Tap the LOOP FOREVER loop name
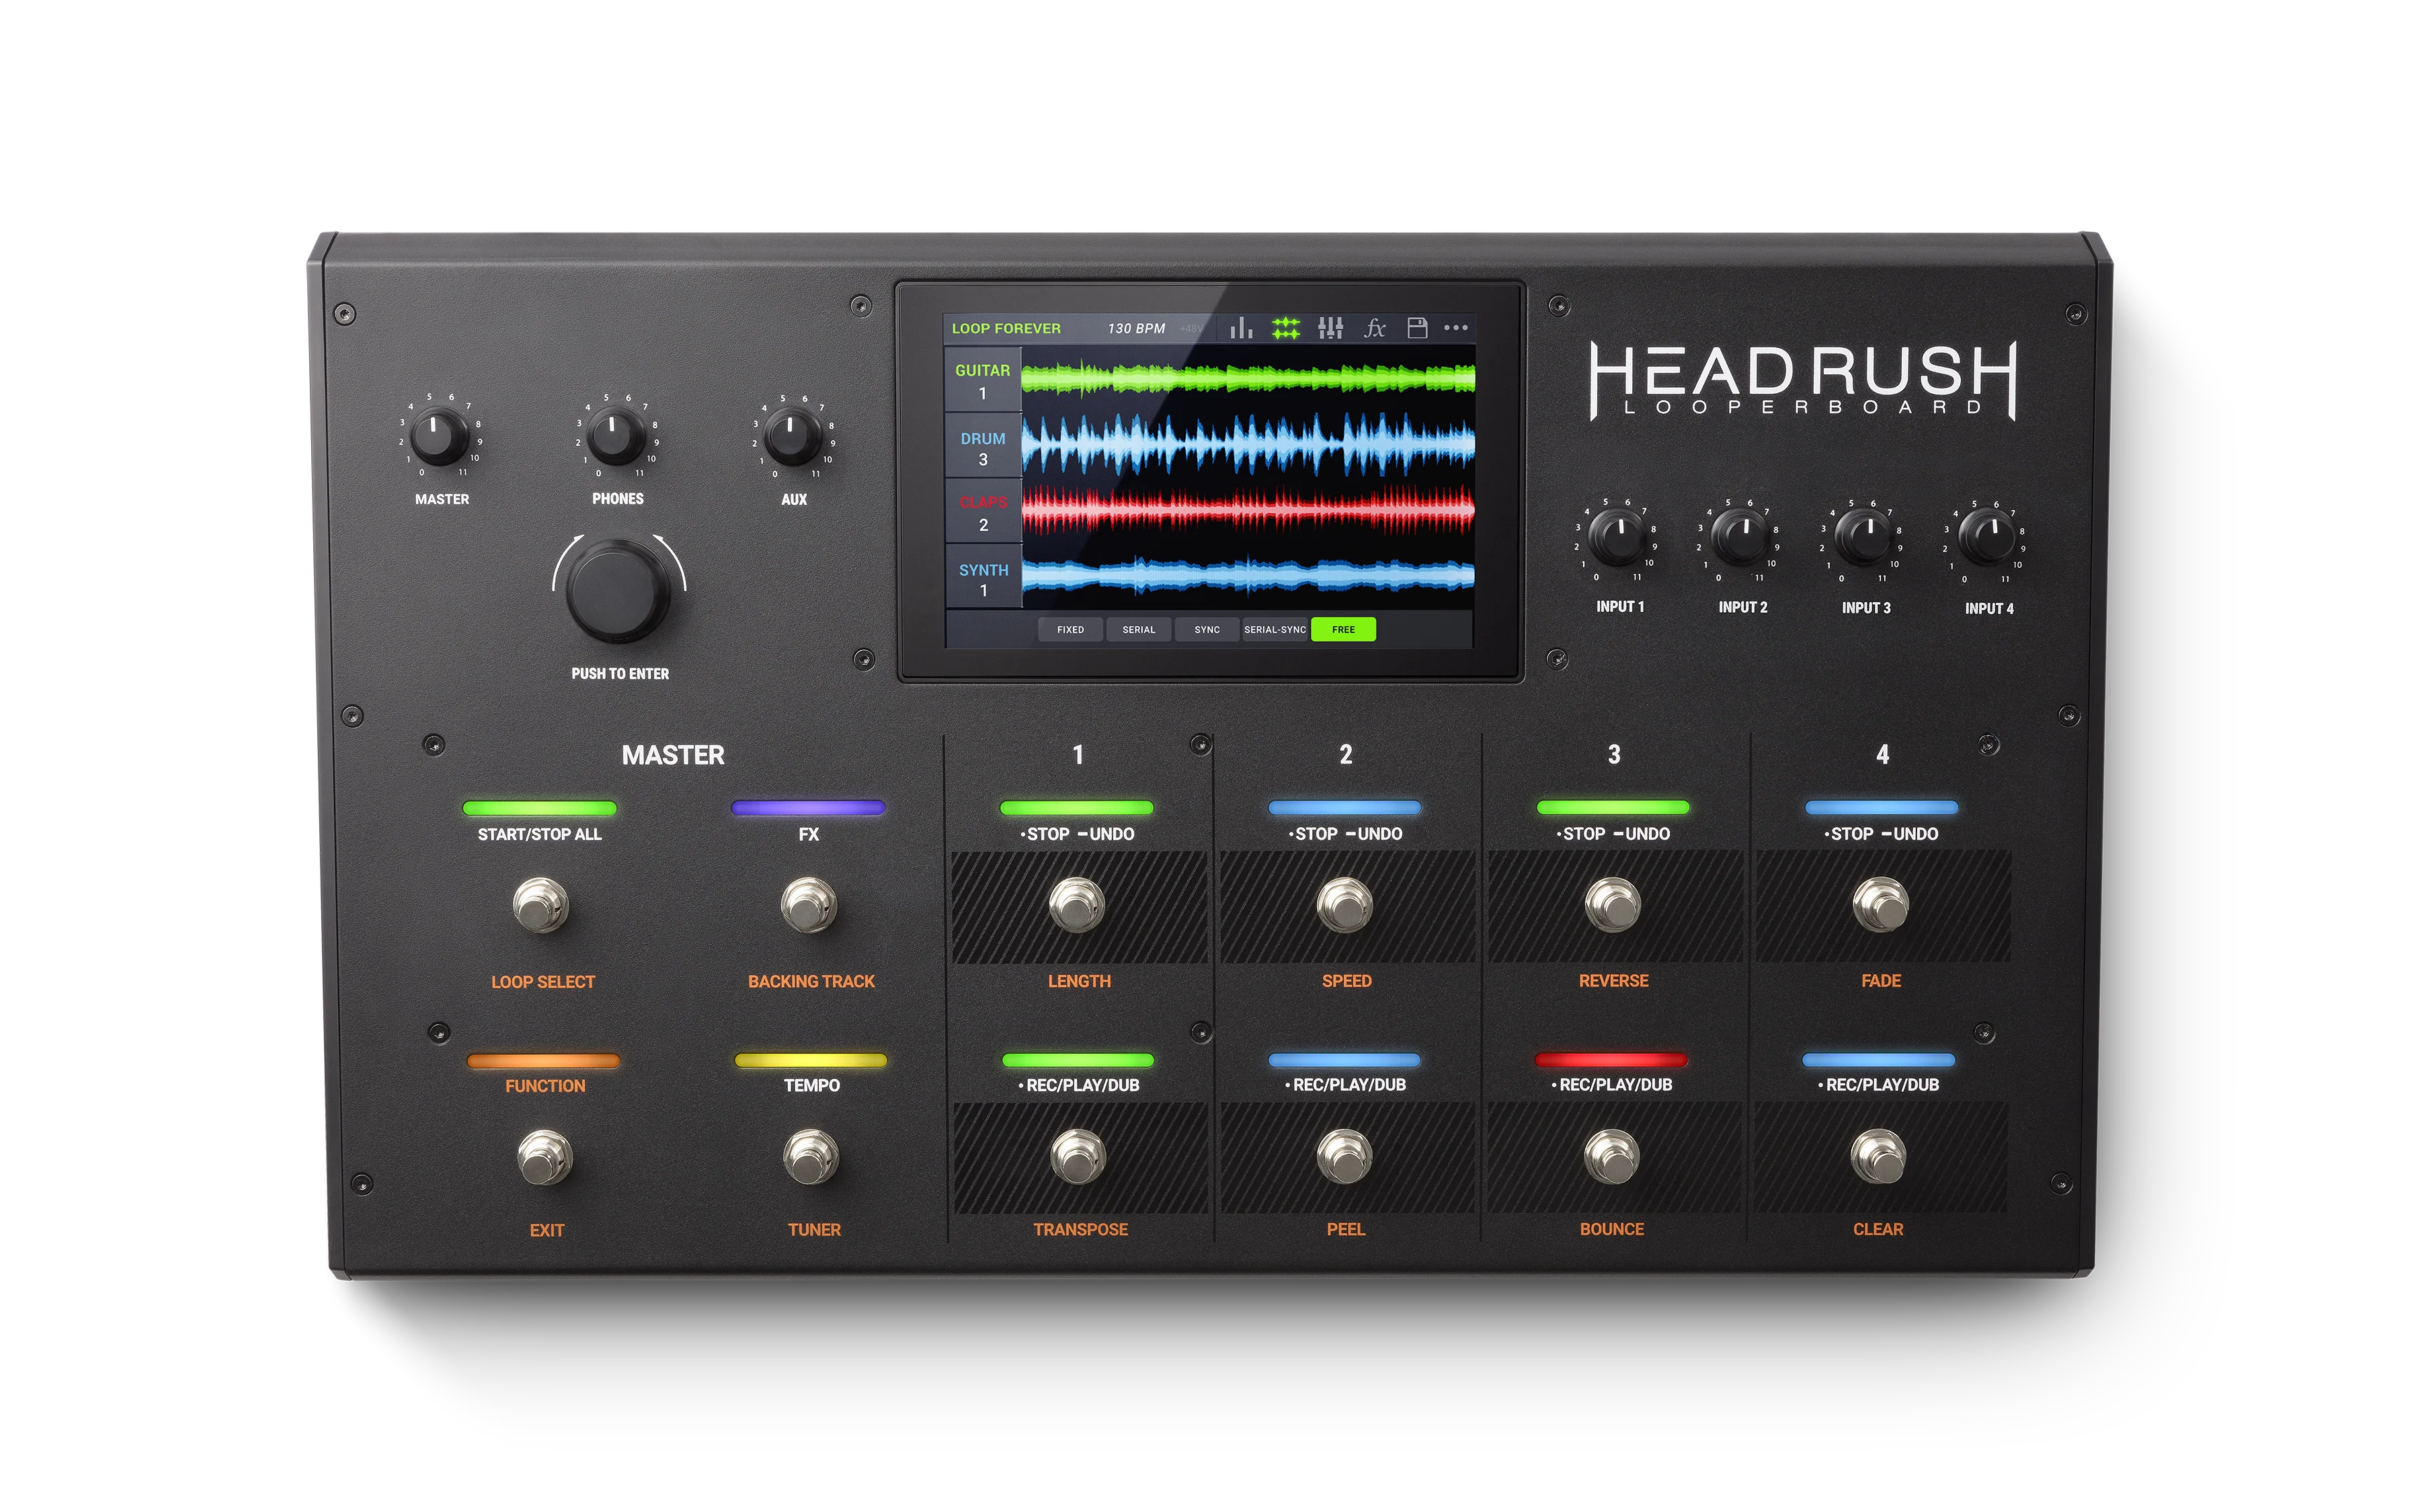The height and width of the screenshot is (1512, 2420). (x=1006, y=328)
